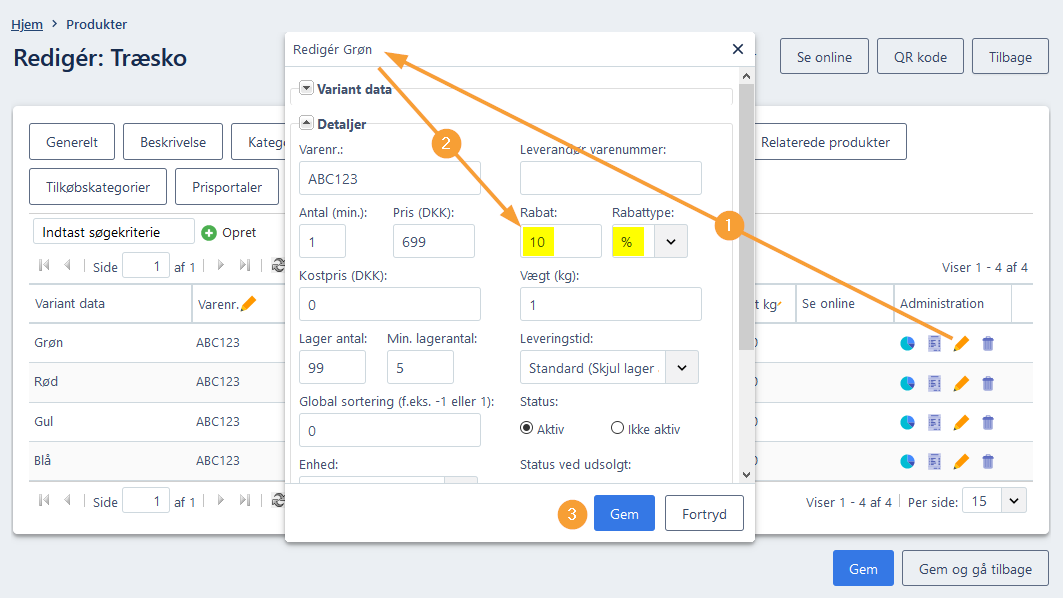
Task: Switch to the Beskrivelse tab
Action: [173, 142]
